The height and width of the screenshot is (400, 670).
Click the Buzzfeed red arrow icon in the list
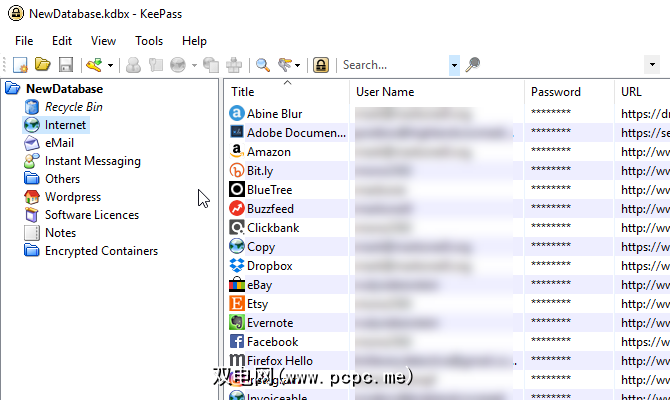point(237,208)
